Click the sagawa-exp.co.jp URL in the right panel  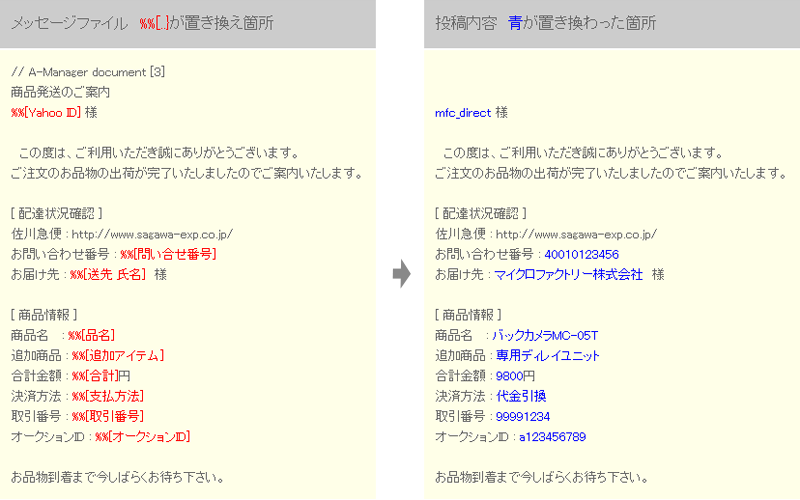[x=576, y=234]
